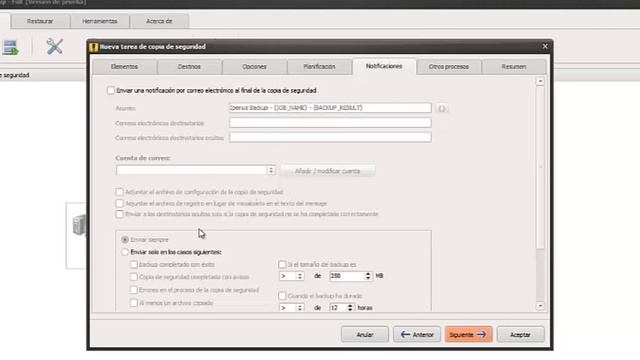Open the wrench and screwdriver tools icon
The width and height of the screenshot is (640, 360).
coord(54,47)
